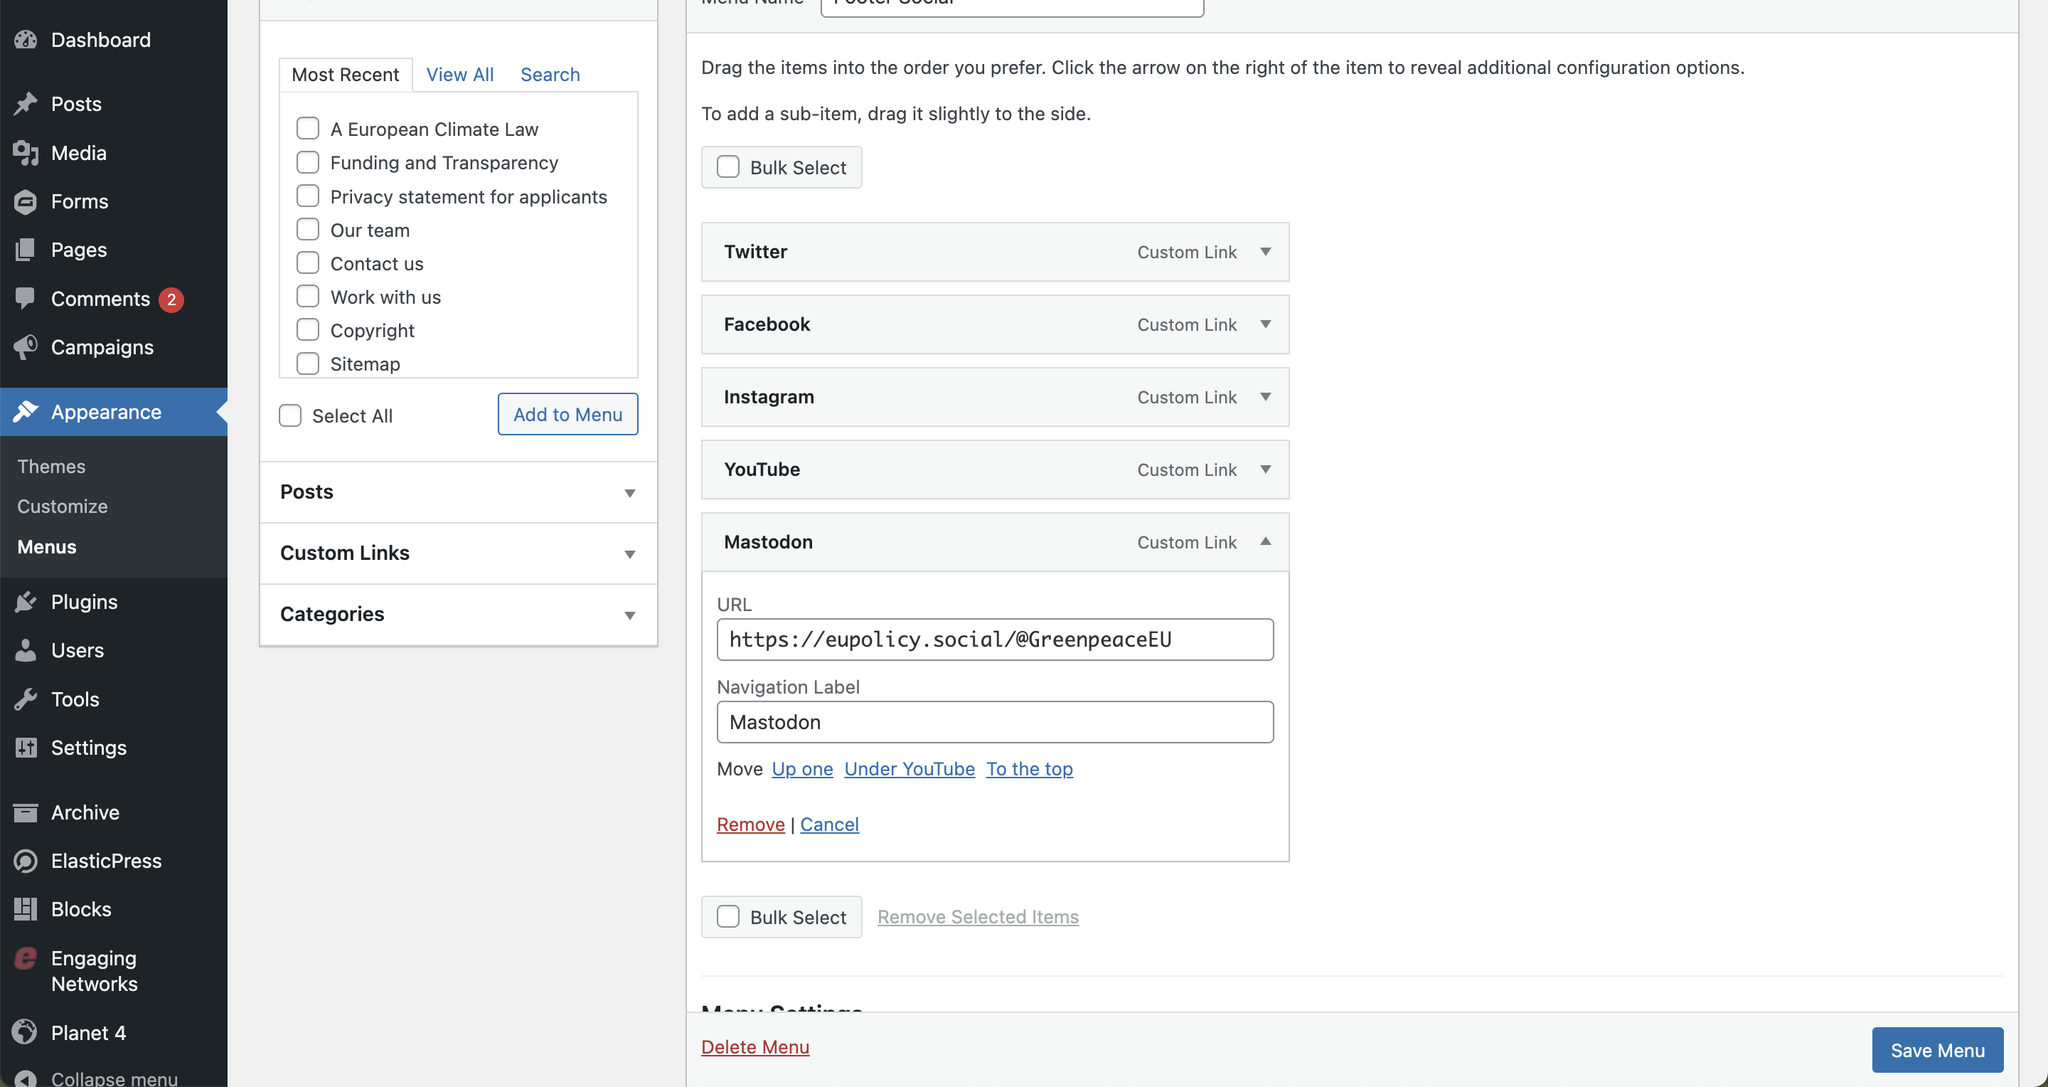Click the Save Menu button
The width and height of the screenshot is (2048, 1087).
[1936, 1050]
